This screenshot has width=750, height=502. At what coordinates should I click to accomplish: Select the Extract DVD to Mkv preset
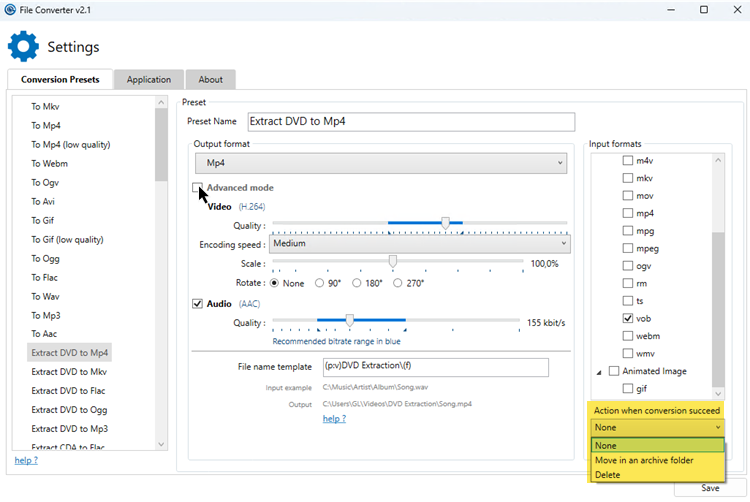point(70,371)
